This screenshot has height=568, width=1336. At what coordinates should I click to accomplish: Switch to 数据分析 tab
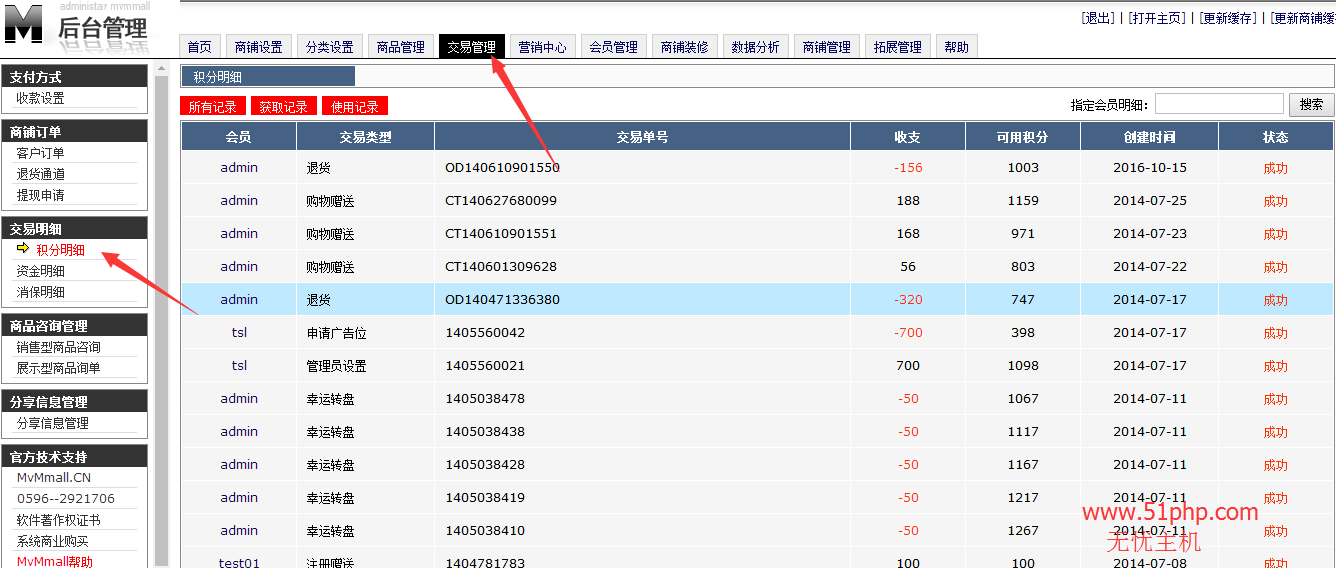(755, 47)
